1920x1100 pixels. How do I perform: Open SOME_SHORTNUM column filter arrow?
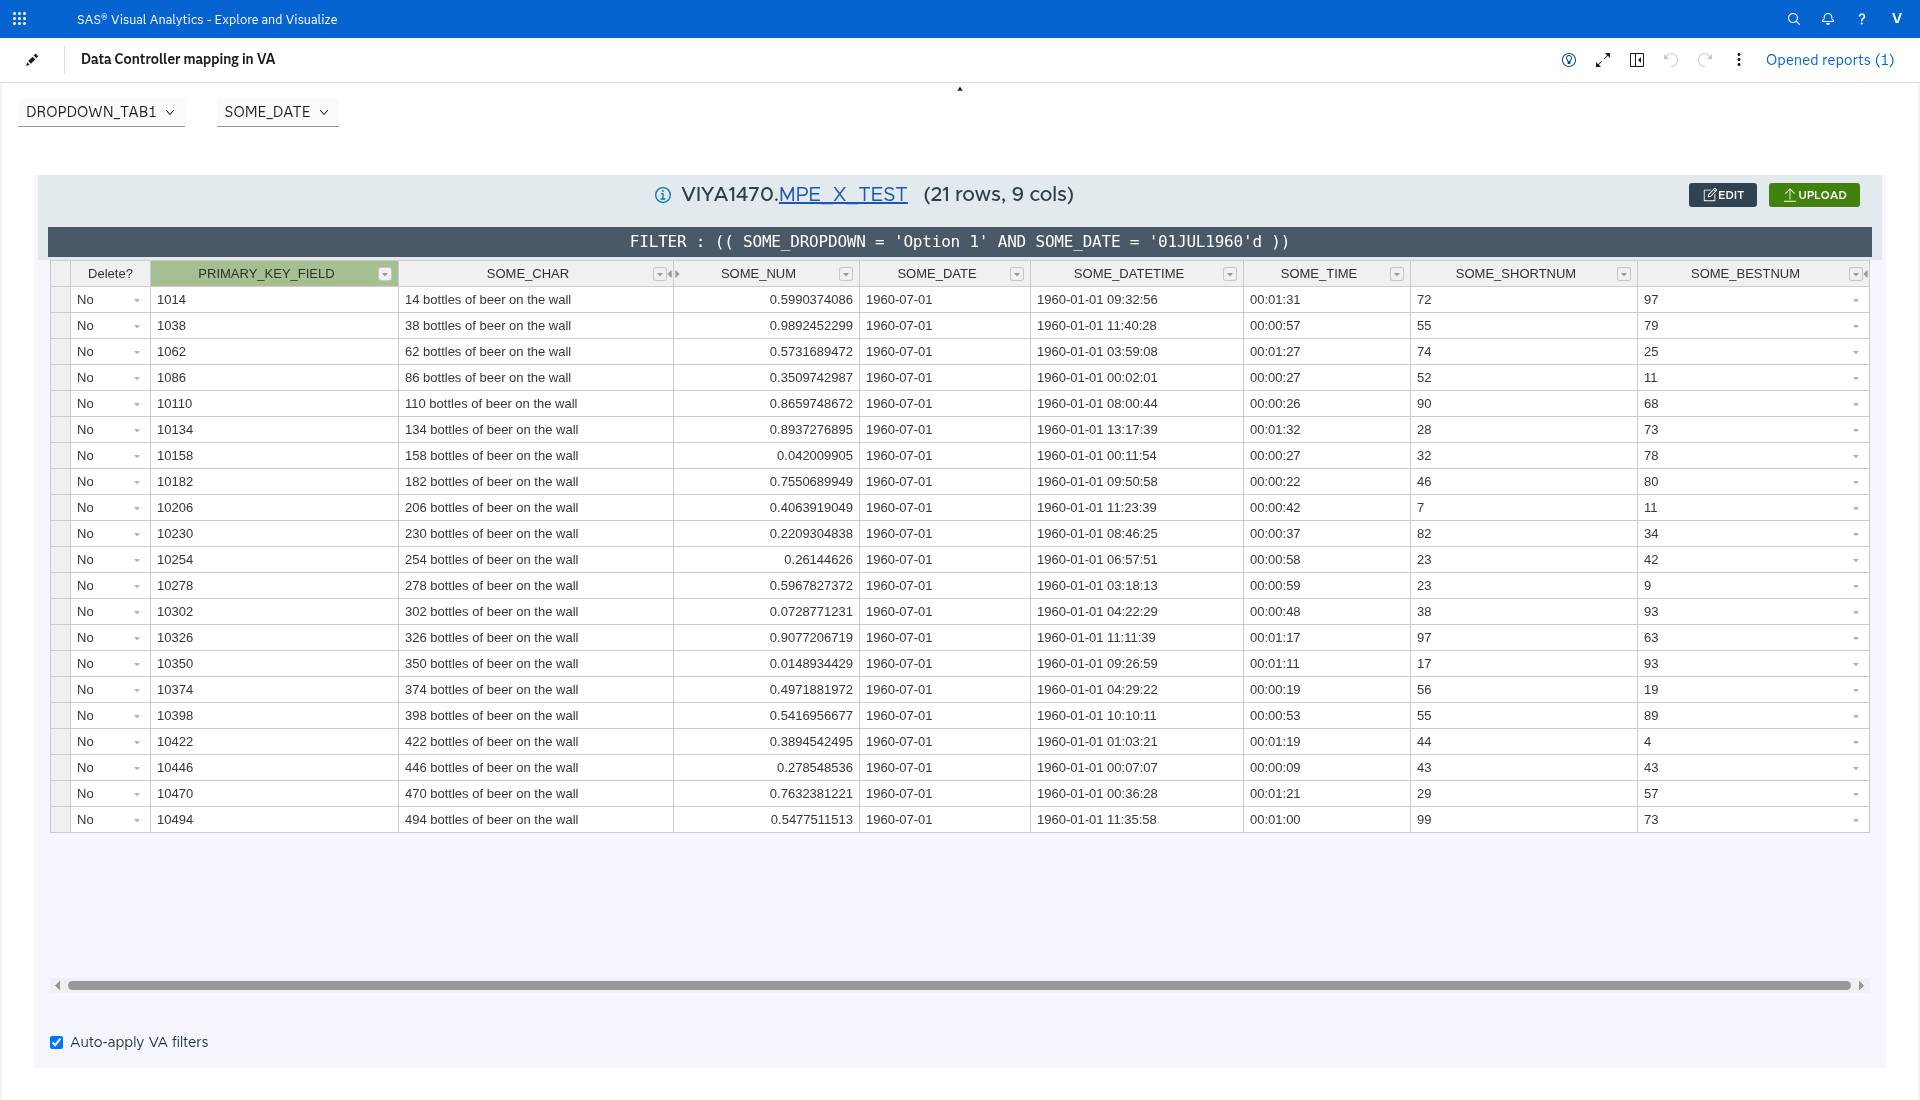click(1624, 274)
